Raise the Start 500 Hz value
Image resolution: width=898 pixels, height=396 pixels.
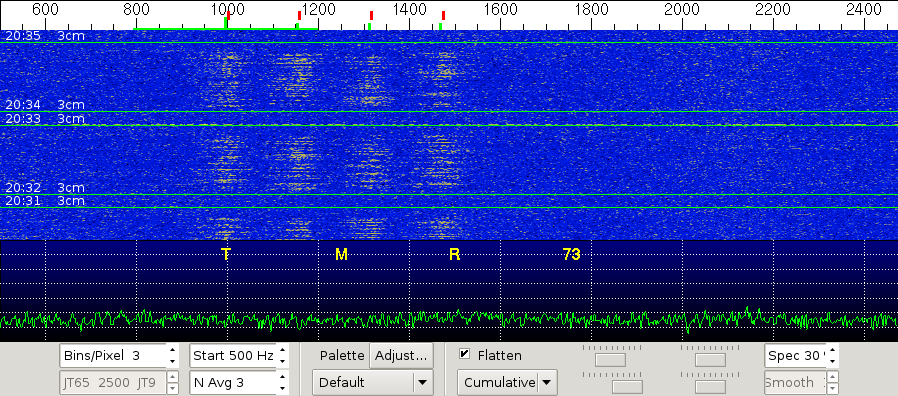pyautogui.click(x=282, y=350)
